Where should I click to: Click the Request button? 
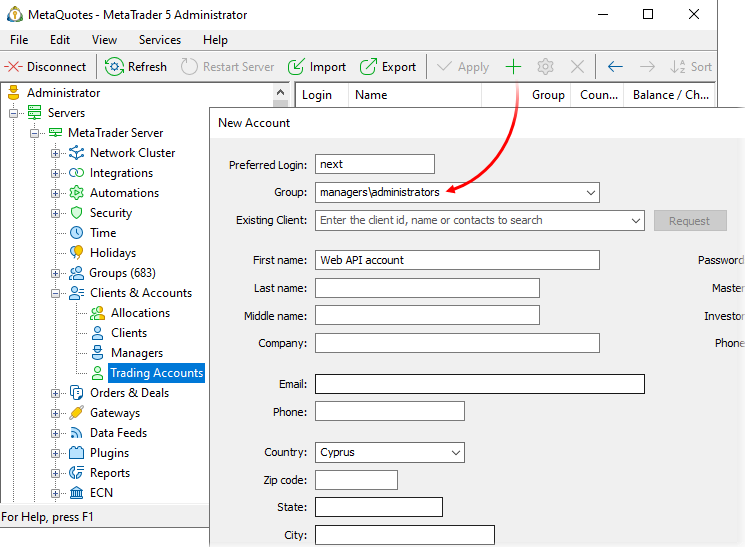tap(690, 221)
